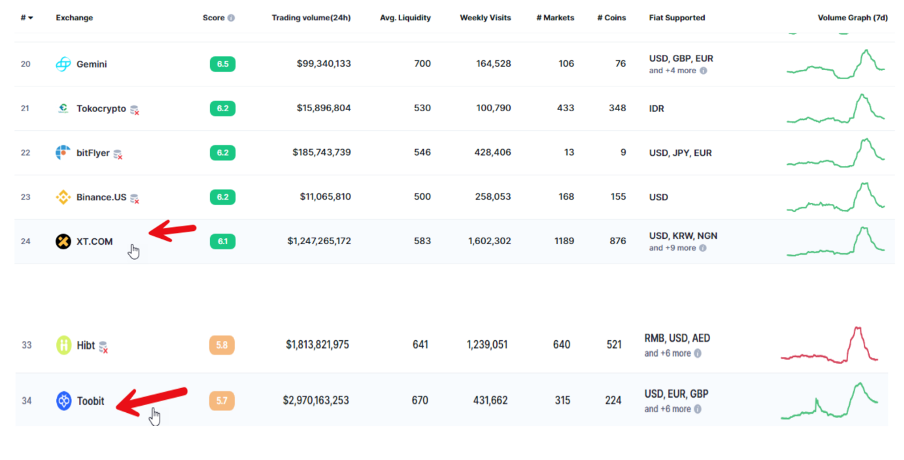Click the reserves icon beside bitFlyer

(x=118, y=154)
